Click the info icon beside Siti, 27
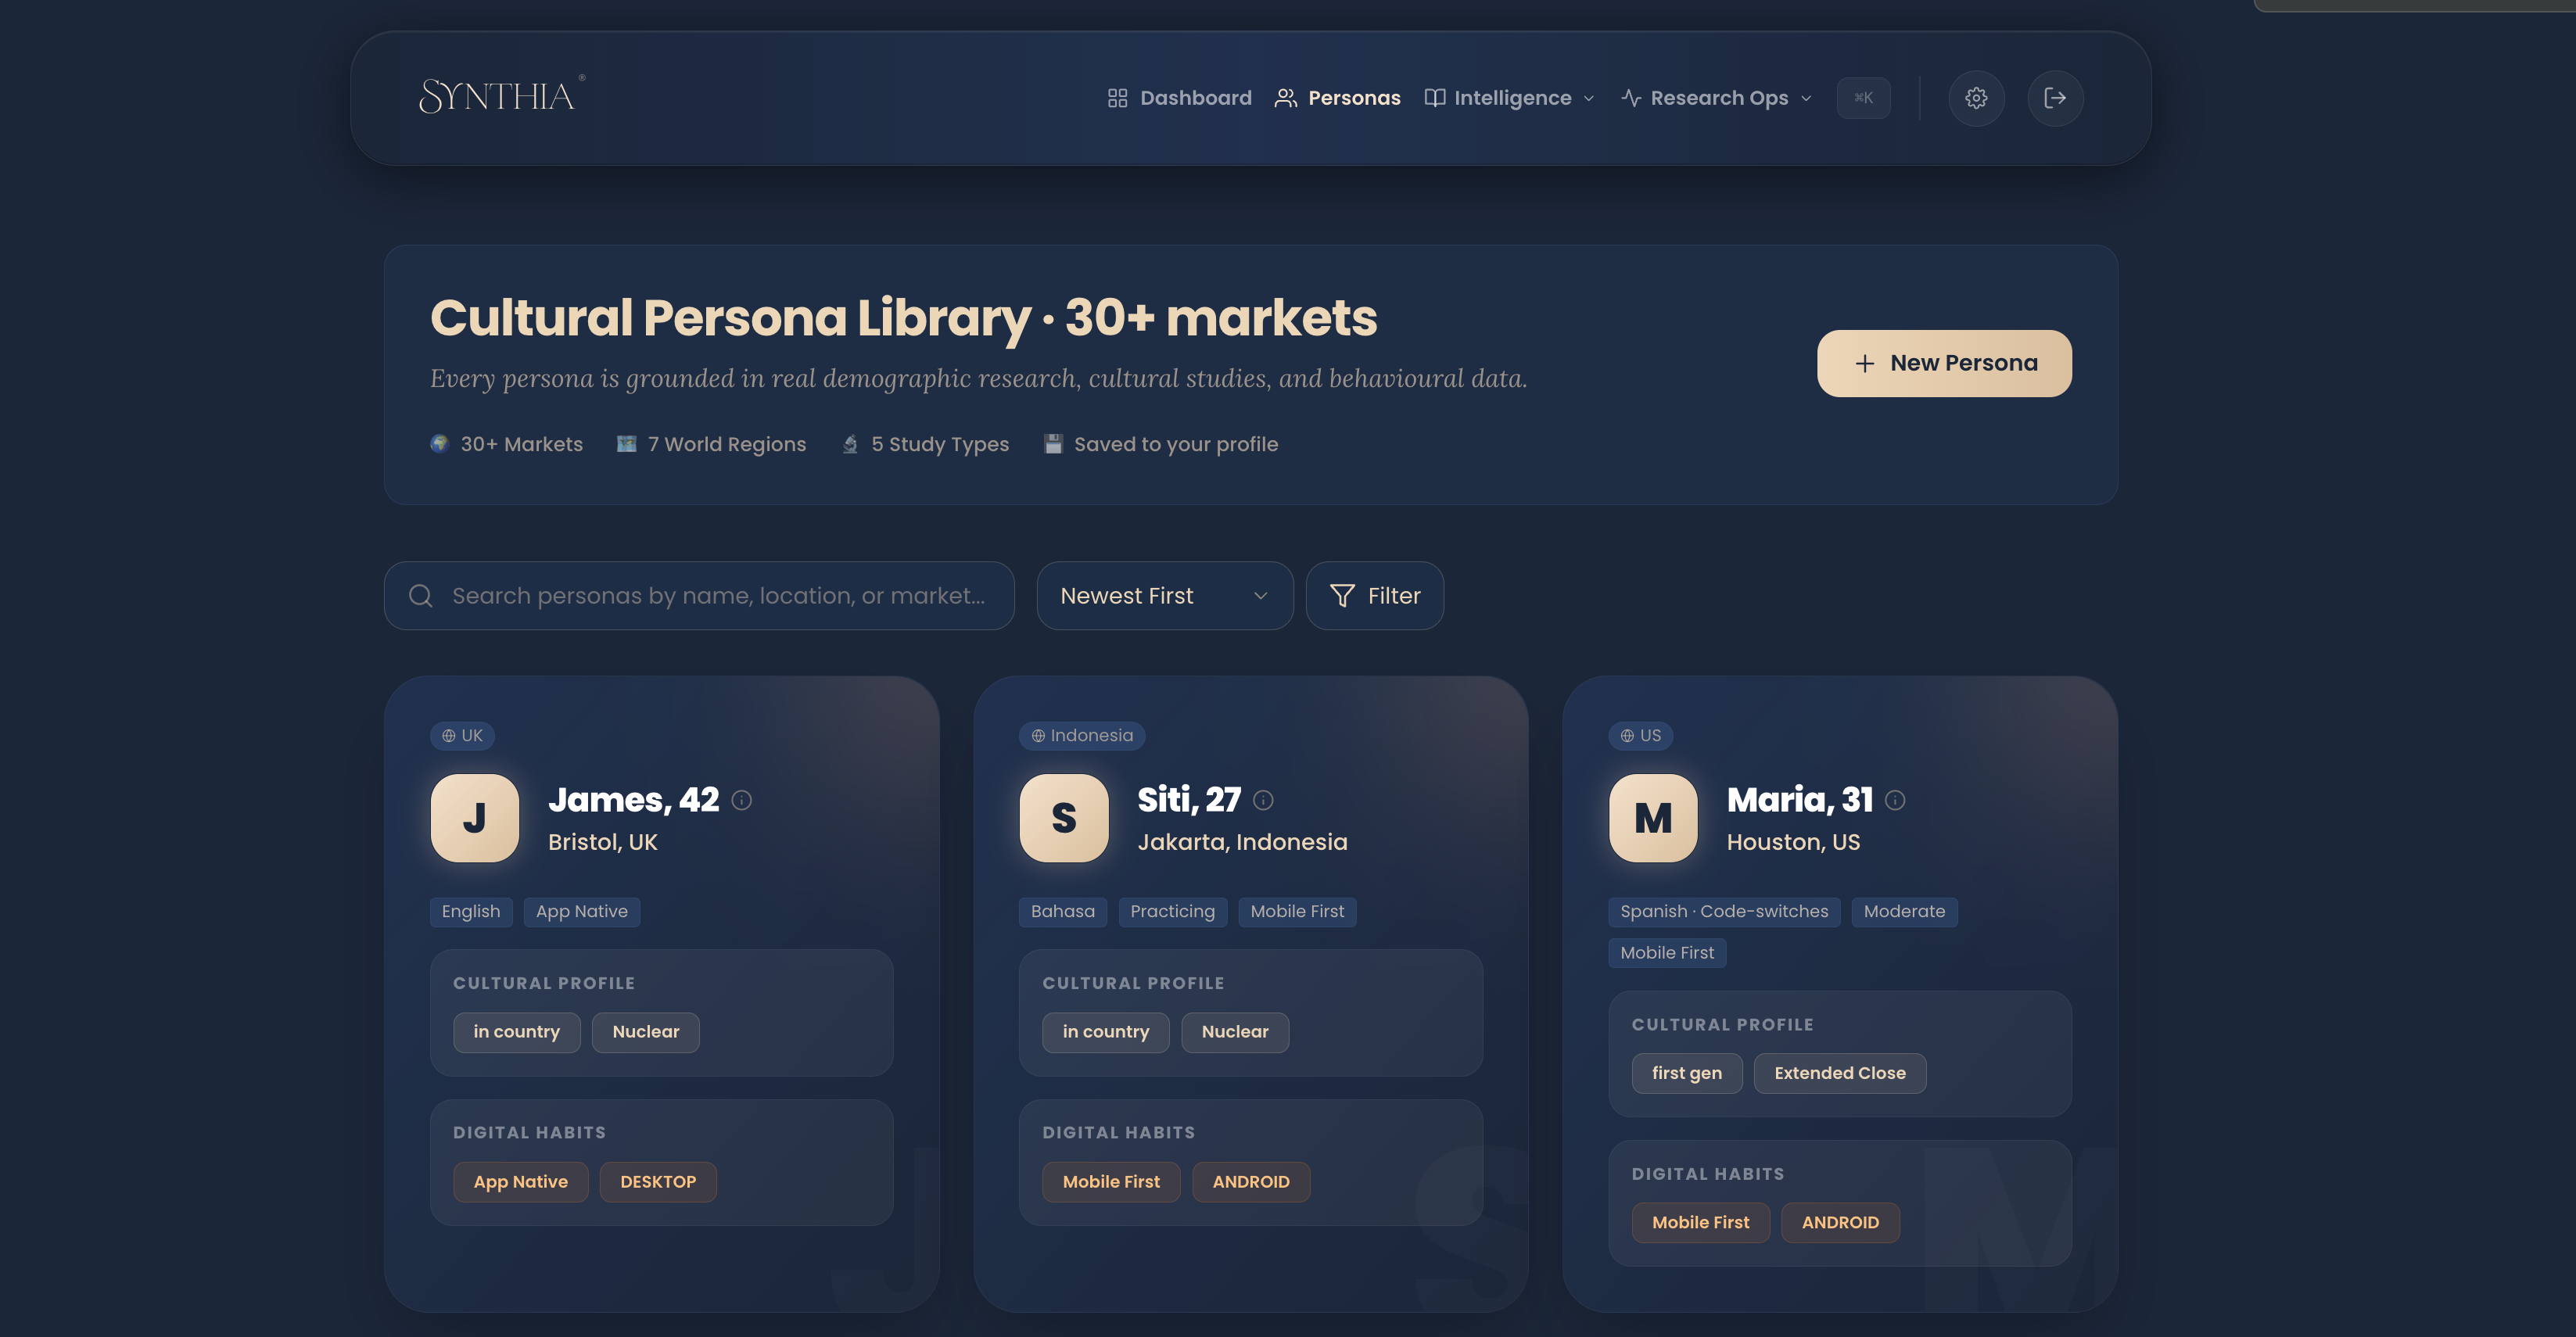Viewport: 2576px width, 1337px height. coord(1263,800)
